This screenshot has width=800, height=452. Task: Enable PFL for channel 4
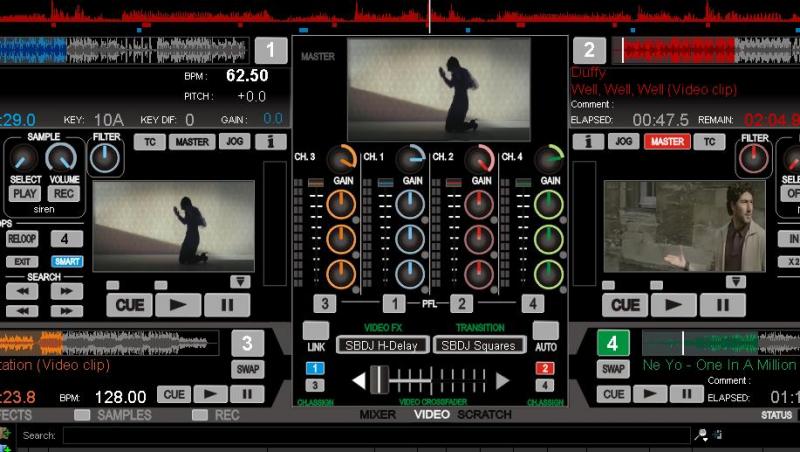click(x=533, y=304)
